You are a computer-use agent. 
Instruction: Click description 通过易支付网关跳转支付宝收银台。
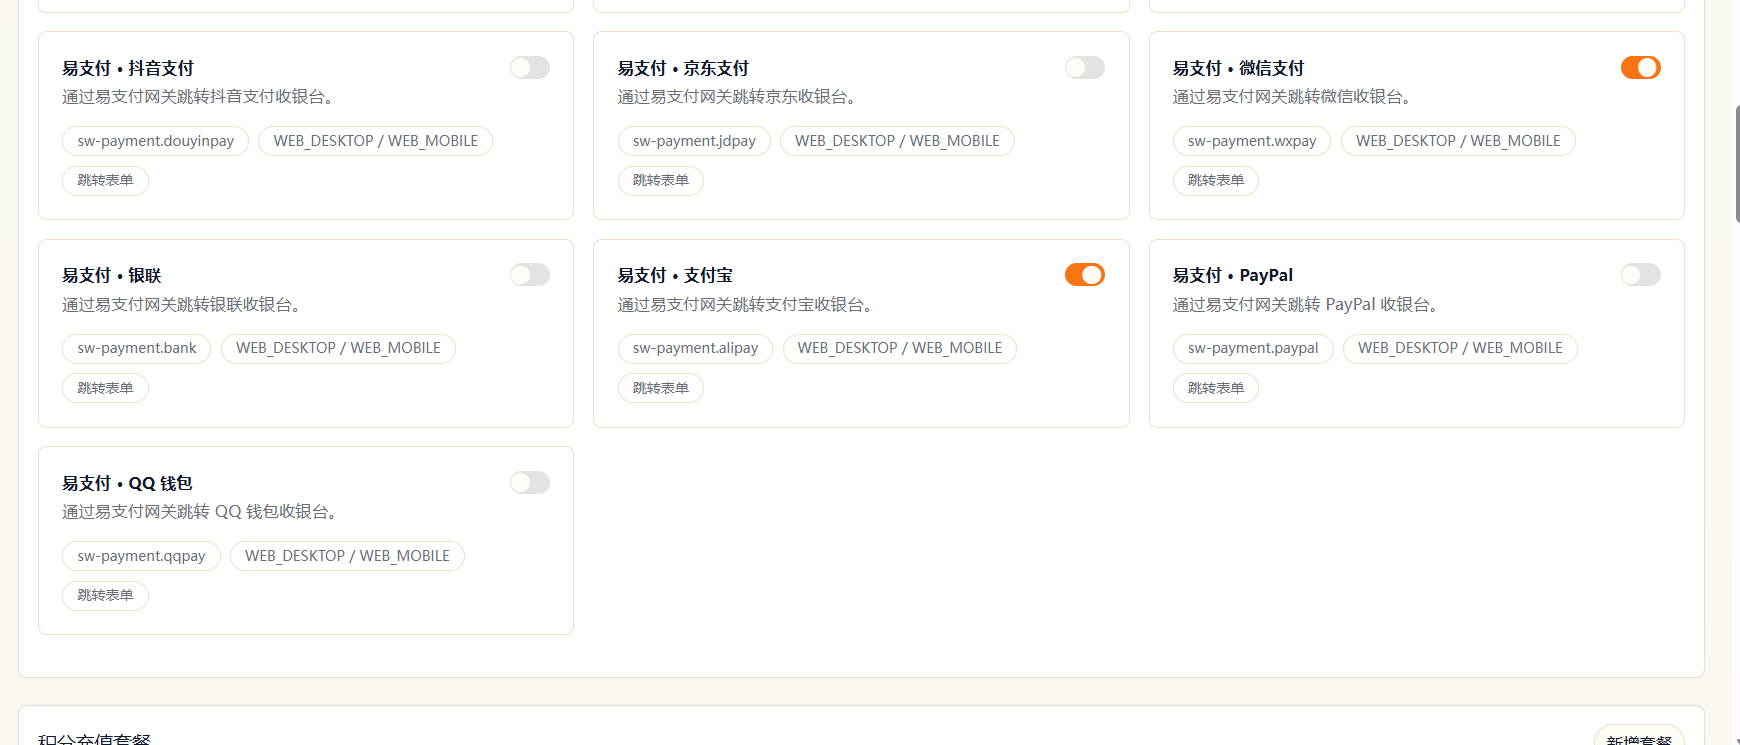(748, 305)
